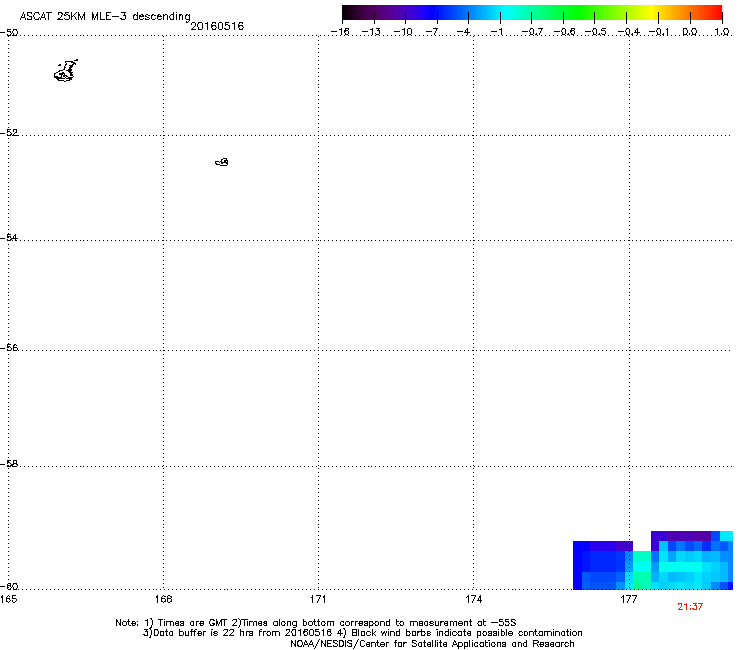The height and width of the screenshot is (650, 740).
Task: Click the latitude label "-52"
Action: [x=9, y=133]
